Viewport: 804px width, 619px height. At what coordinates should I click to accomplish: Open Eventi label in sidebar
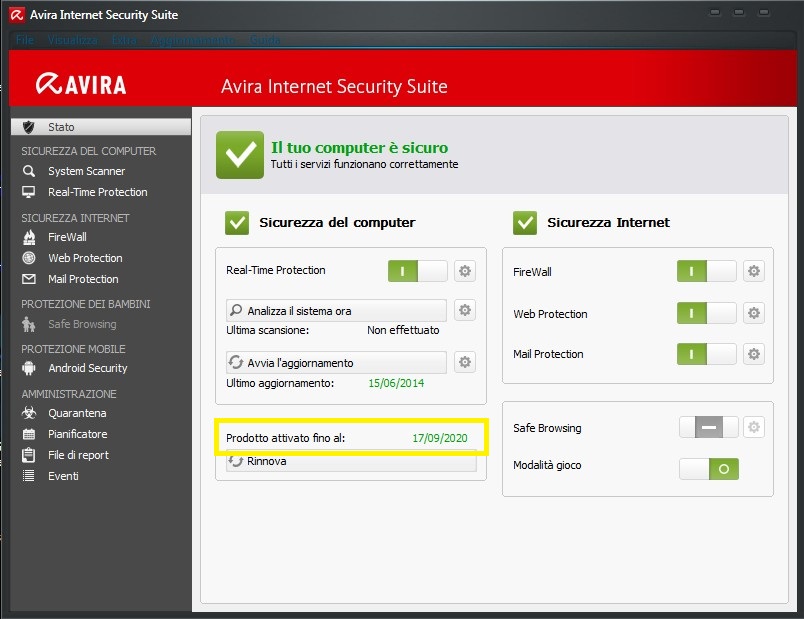(64, 476)
